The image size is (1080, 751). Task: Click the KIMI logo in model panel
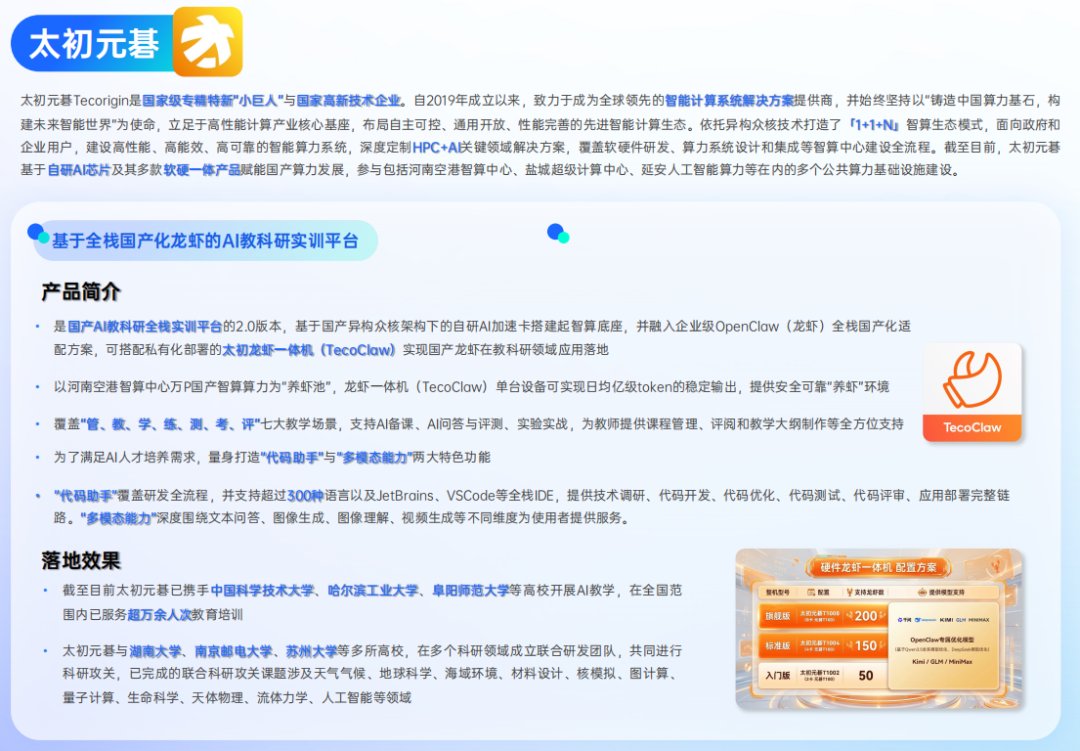946,620
